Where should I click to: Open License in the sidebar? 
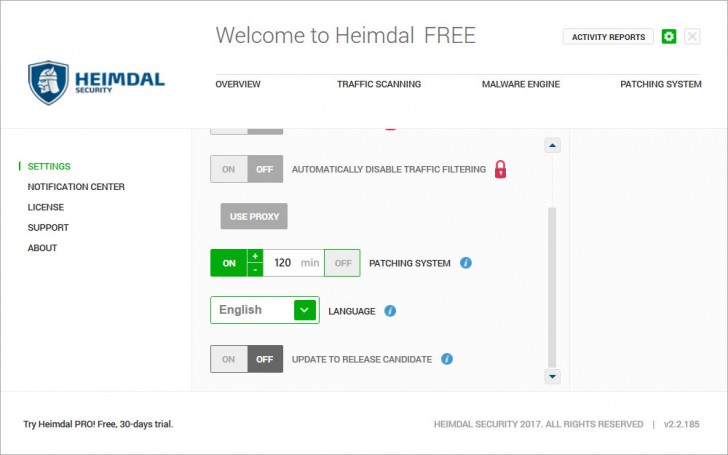[x=46, y=207]
